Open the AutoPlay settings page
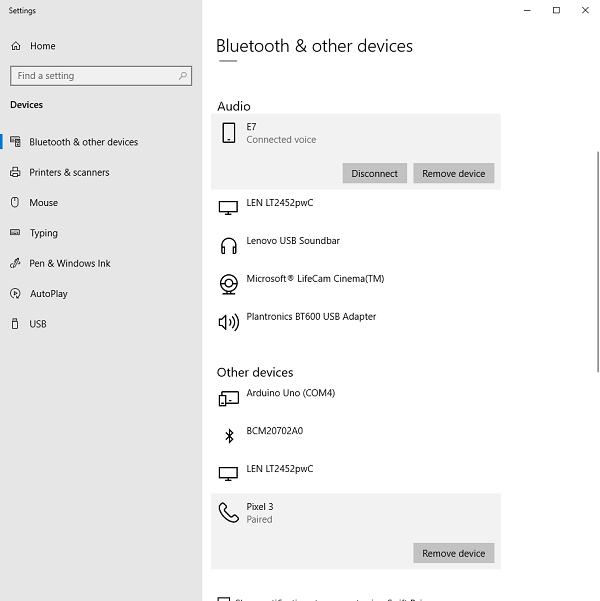 (x=49, y=294)
